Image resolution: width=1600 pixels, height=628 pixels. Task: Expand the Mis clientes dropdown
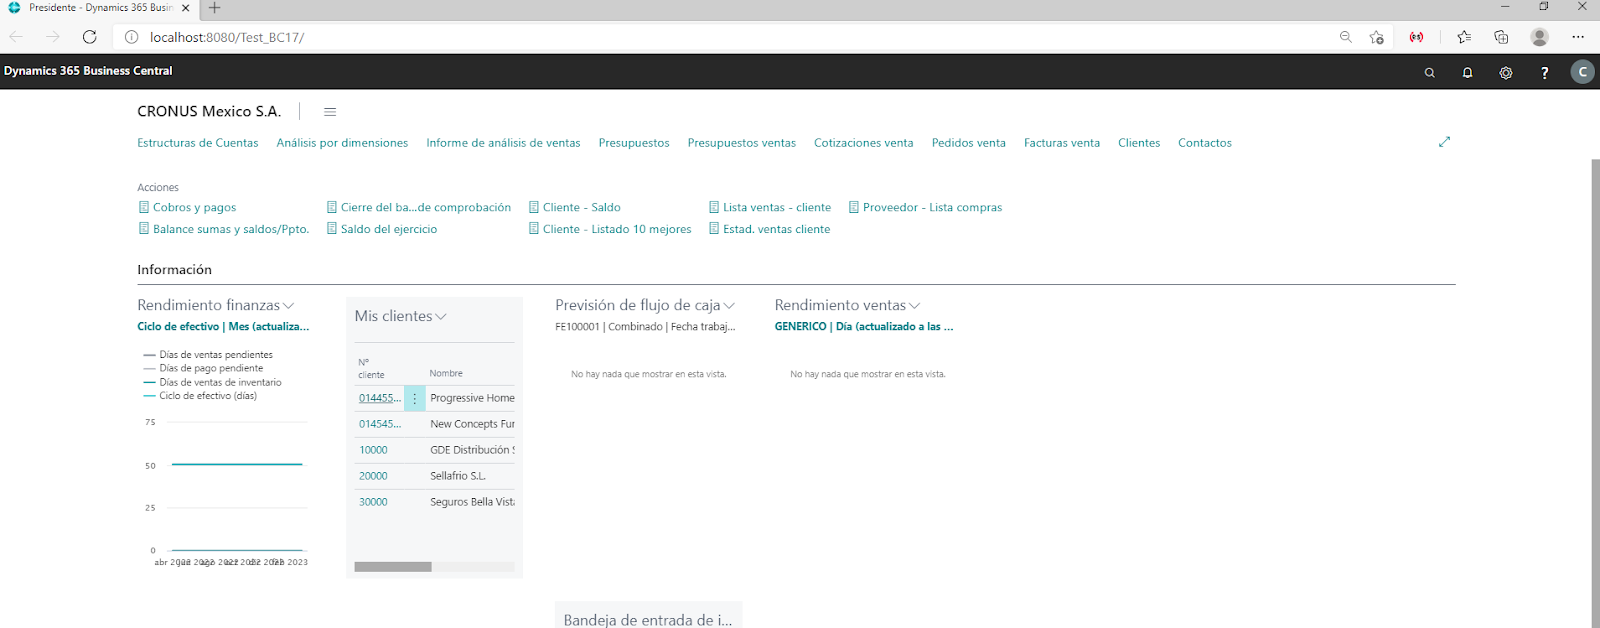(x=441, y=316)
